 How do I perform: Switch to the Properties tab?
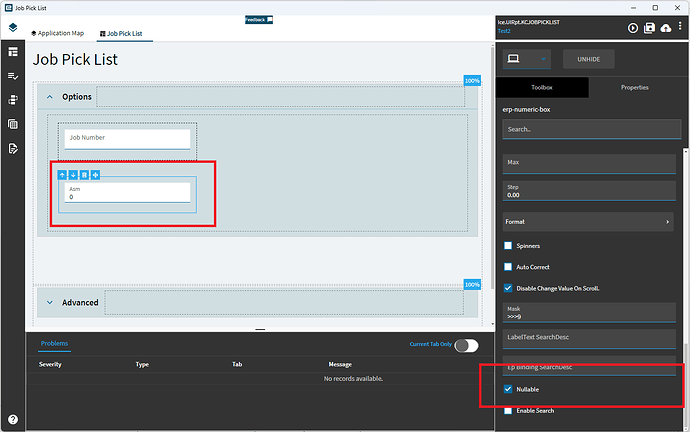coord(635,88)
